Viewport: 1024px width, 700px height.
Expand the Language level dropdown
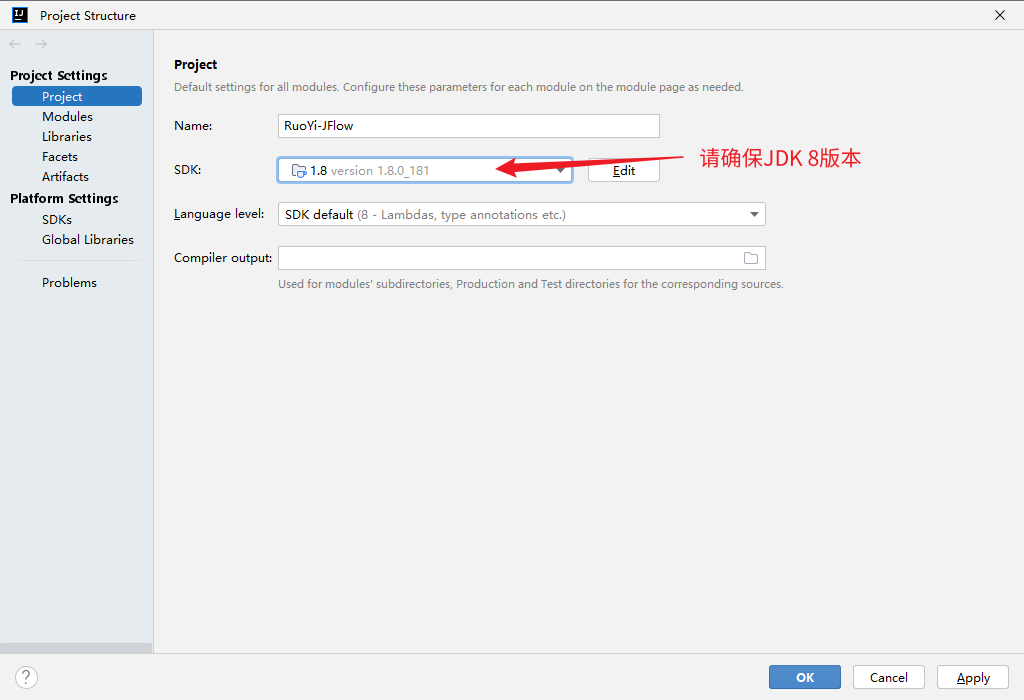(x=754, y=215)
